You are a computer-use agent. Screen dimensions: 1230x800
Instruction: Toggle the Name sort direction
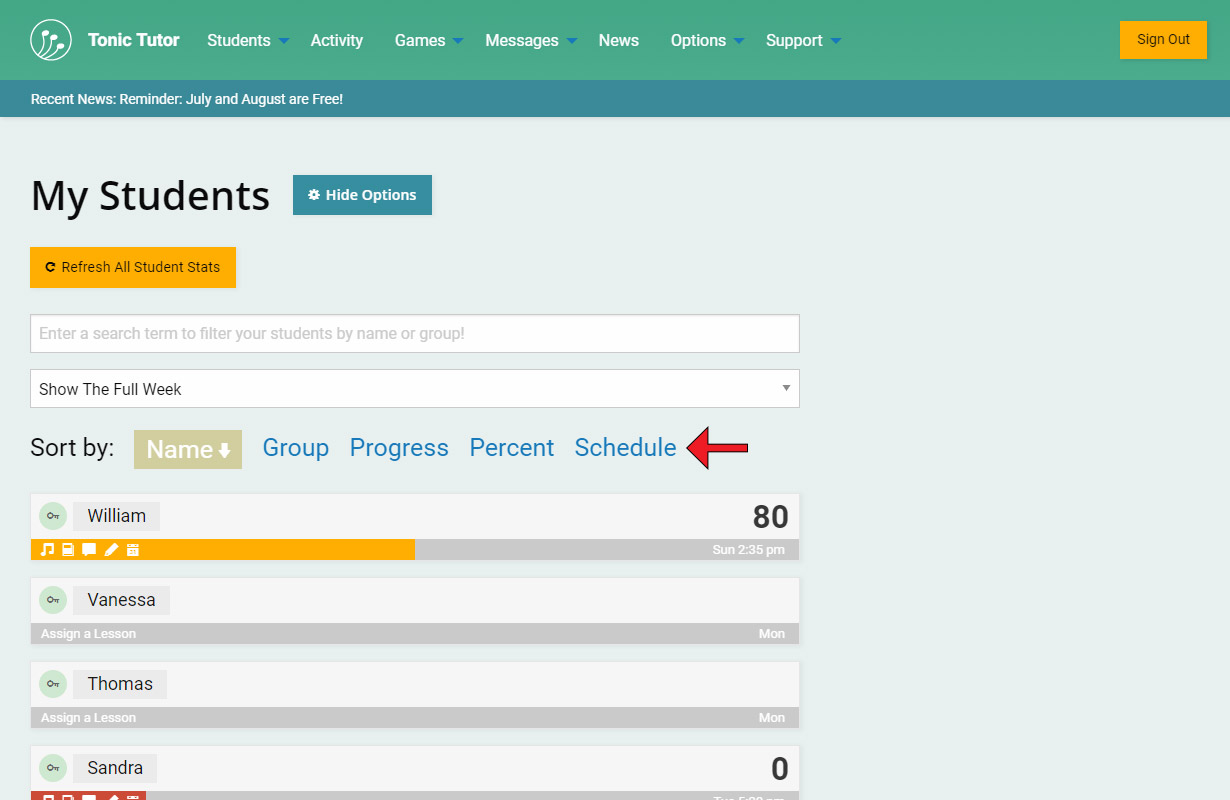click(x=188, y=450)
